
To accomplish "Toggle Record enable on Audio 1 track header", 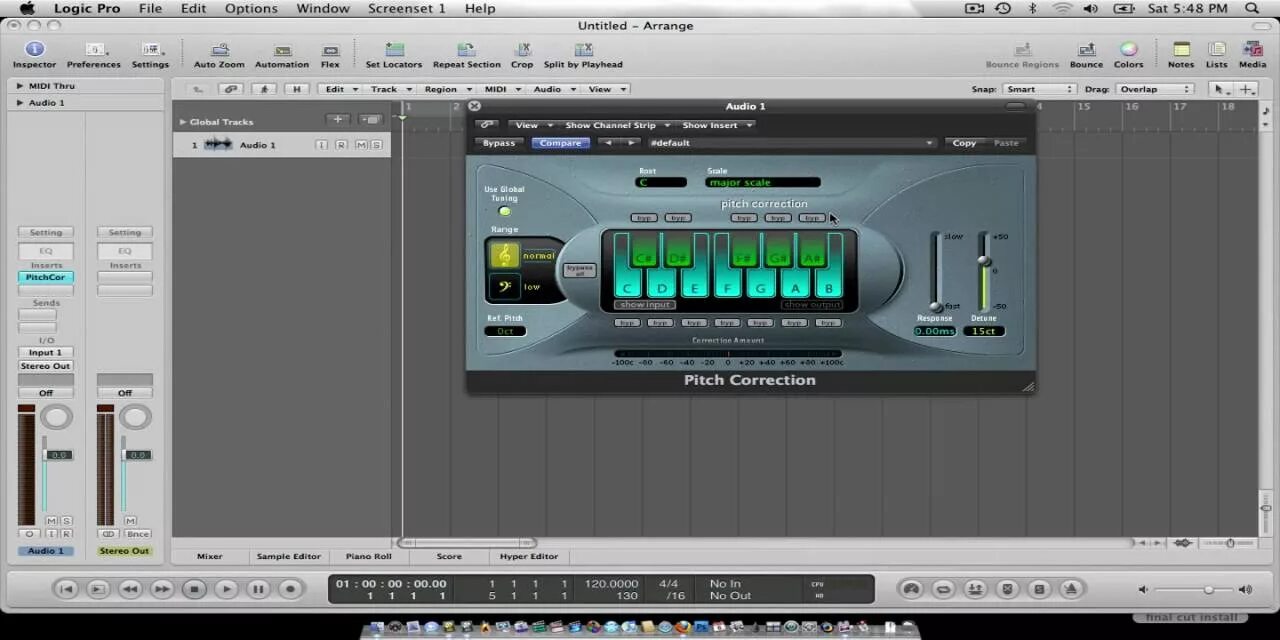I will [x=341, y=145].
